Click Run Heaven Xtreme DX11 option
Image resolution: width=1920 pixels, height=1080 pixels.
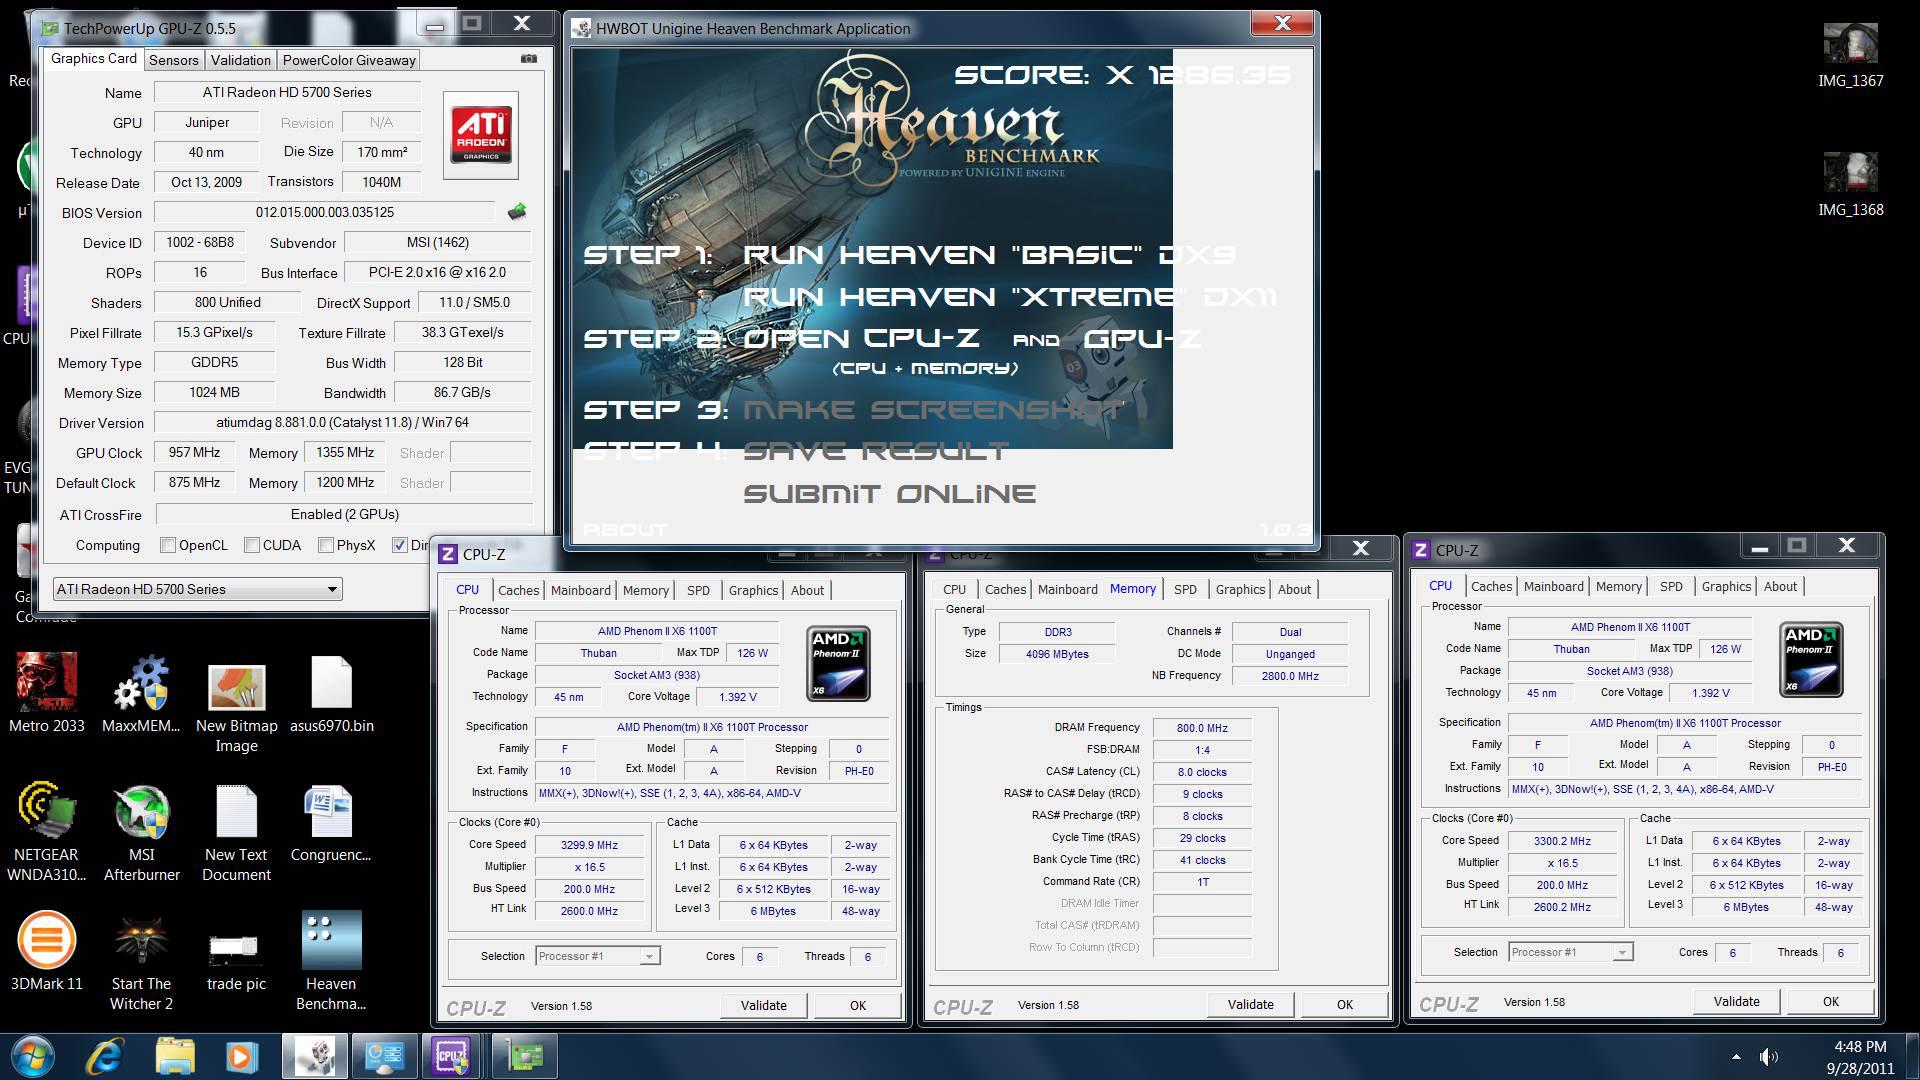coord(1010,297)
